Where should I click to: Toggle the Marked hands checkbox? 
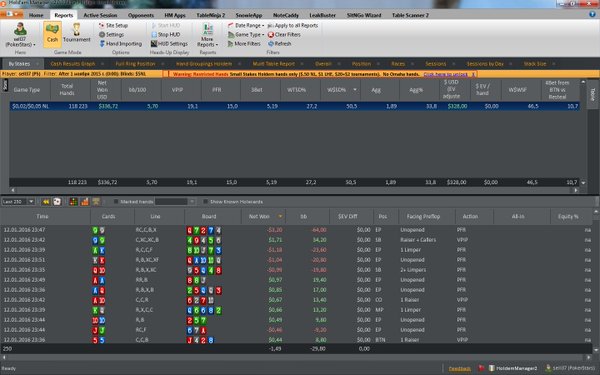pos(116,202)
